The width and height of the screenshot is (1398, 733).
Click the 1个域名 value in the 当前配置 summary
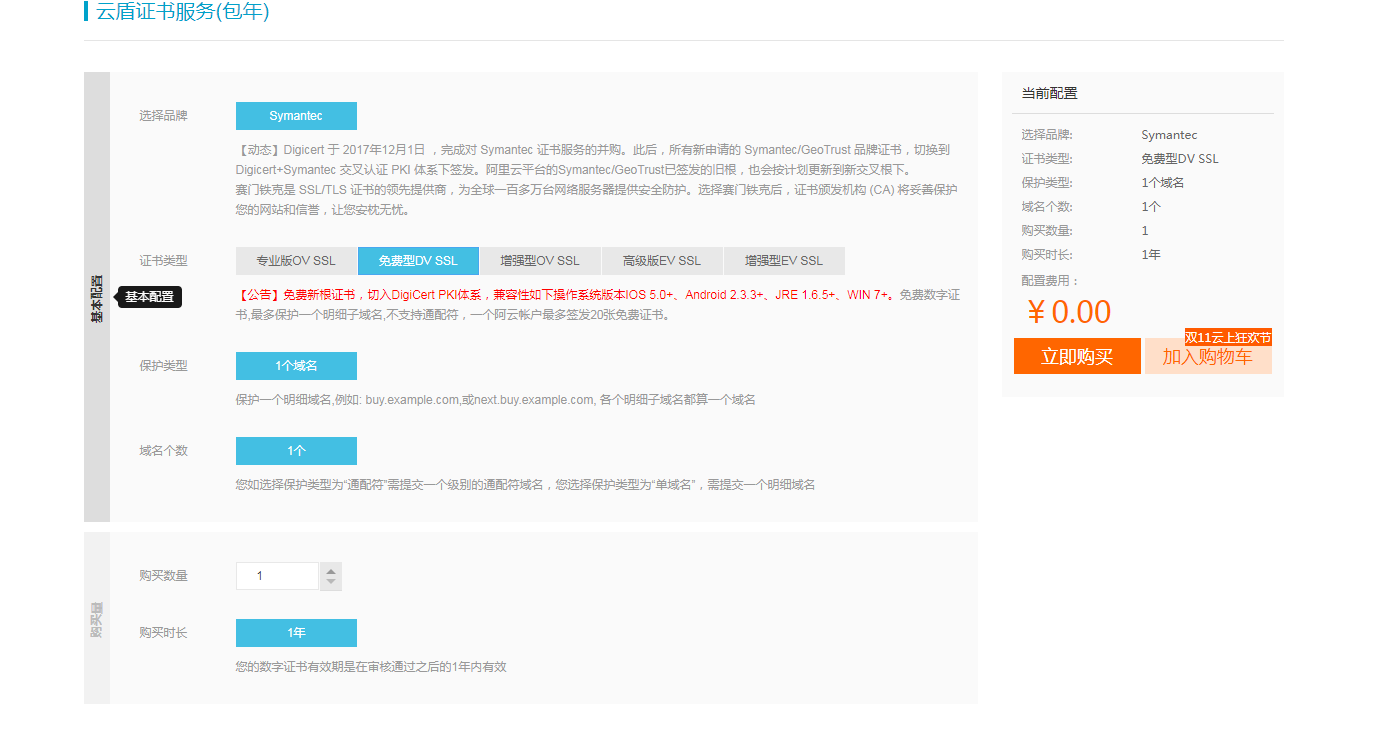(x=1163, y=183)
